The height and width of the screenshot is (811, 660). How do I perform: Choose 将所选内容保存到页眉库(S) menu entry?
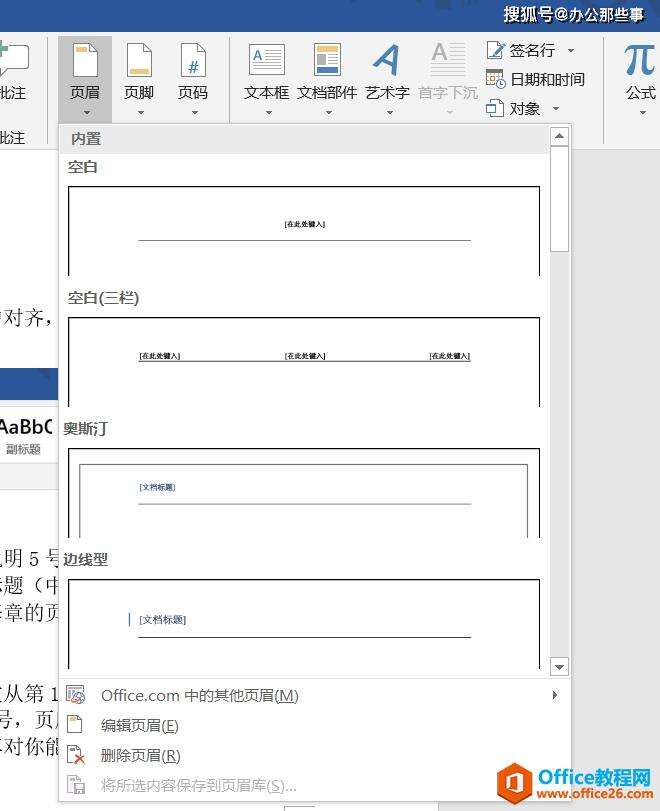click(314, 785)
